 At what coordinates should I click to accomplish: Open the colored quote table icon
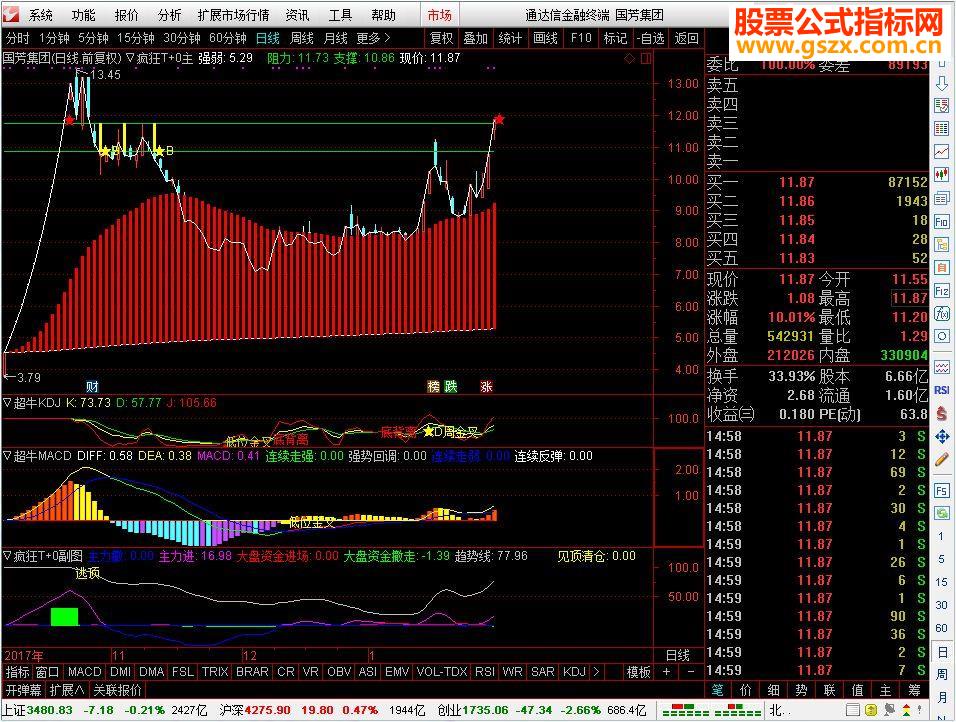(x=942, y=128)
